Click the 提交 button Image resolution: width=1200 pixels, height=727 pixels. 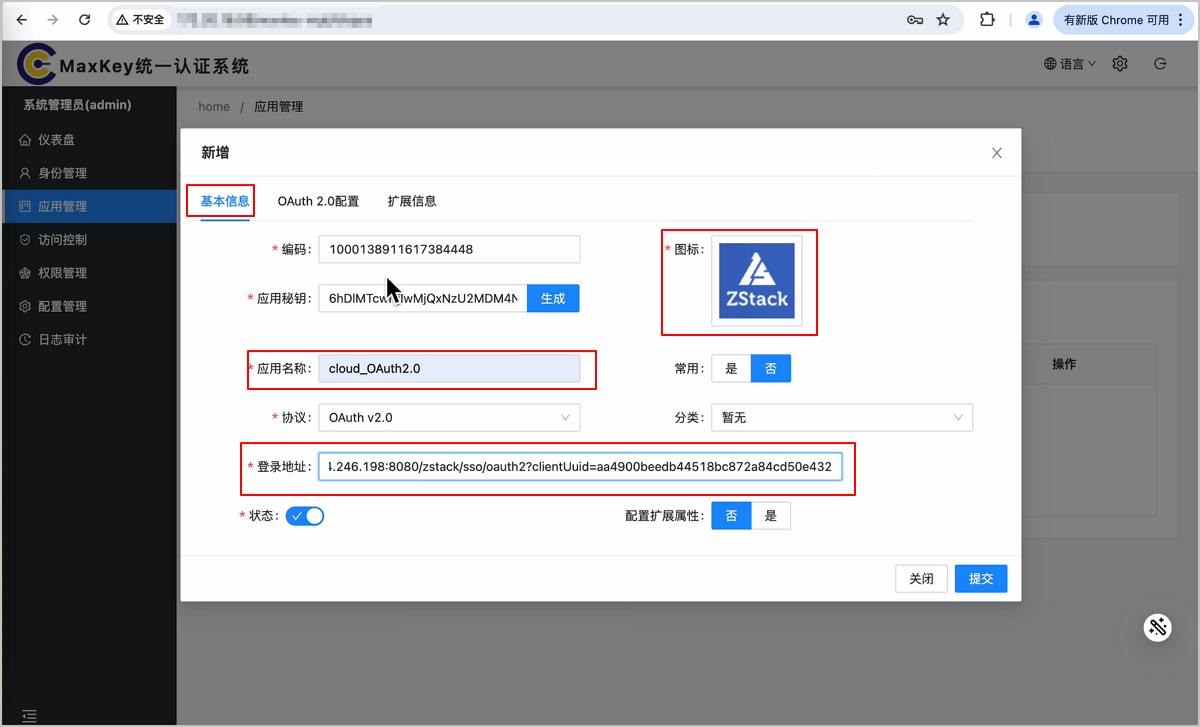coord(981,579)
